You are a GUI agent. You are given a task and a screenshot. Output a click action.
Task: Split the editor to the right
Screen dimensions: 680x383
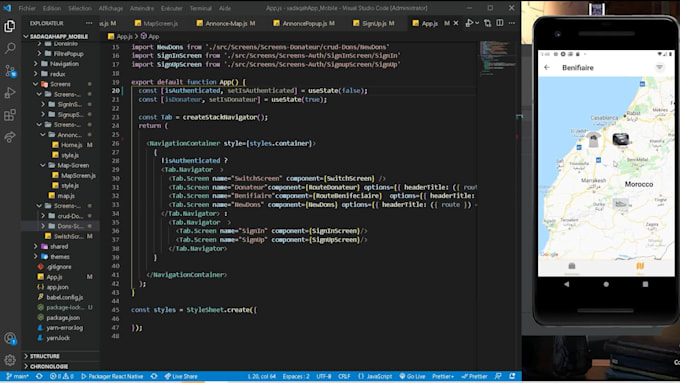pyautogui.click(x=500, y=23)
